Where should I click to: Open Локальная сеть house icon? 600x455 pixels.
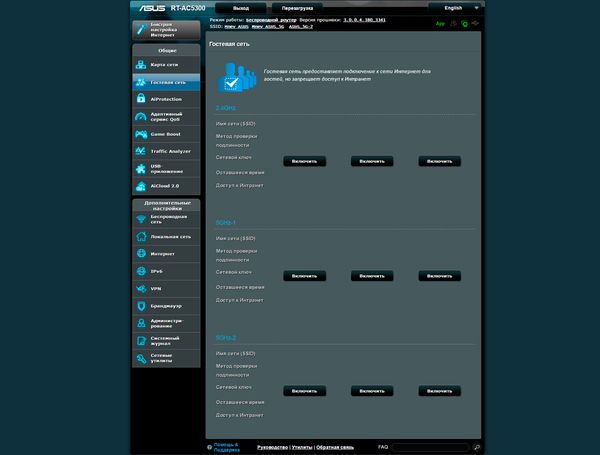tap(141, 236)
